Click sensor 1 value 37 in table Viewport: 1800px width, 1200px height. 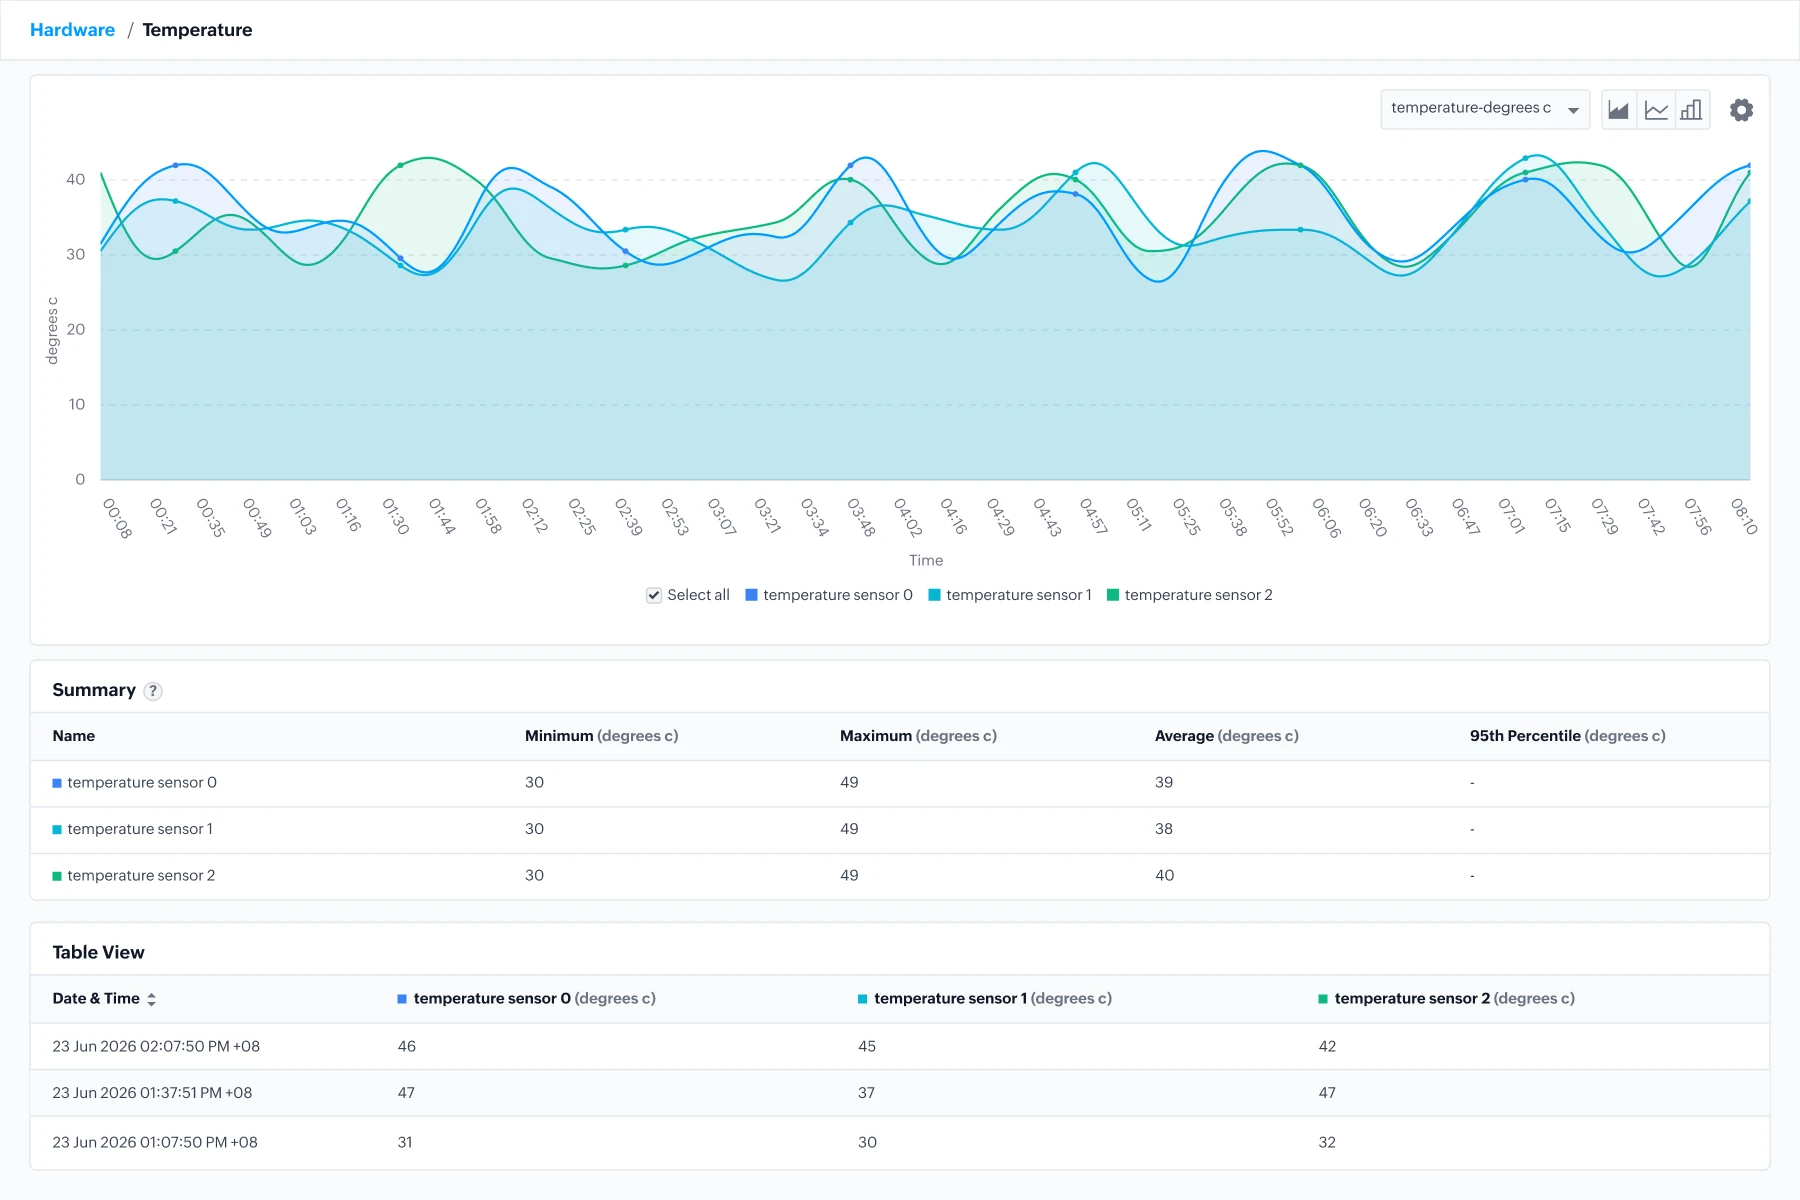coord(866,1093)
